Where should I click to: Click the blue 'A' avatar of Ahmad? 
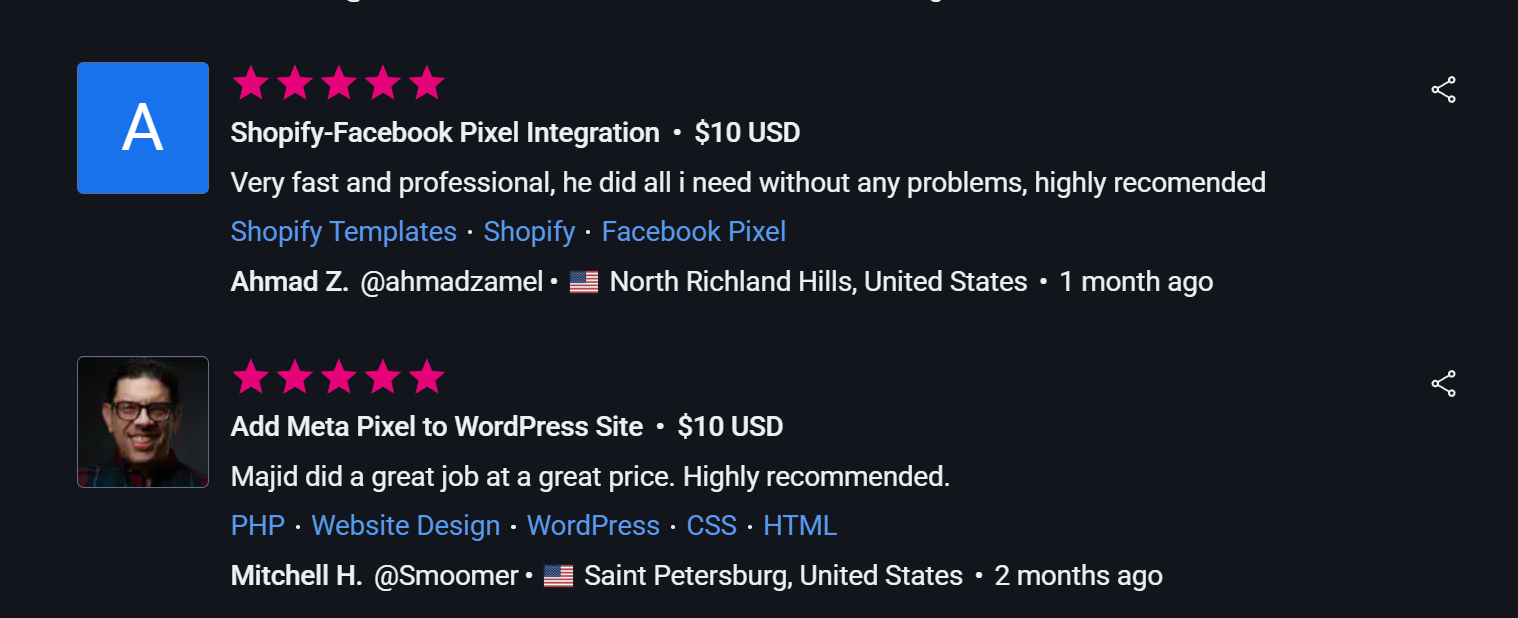click(143, 128)
